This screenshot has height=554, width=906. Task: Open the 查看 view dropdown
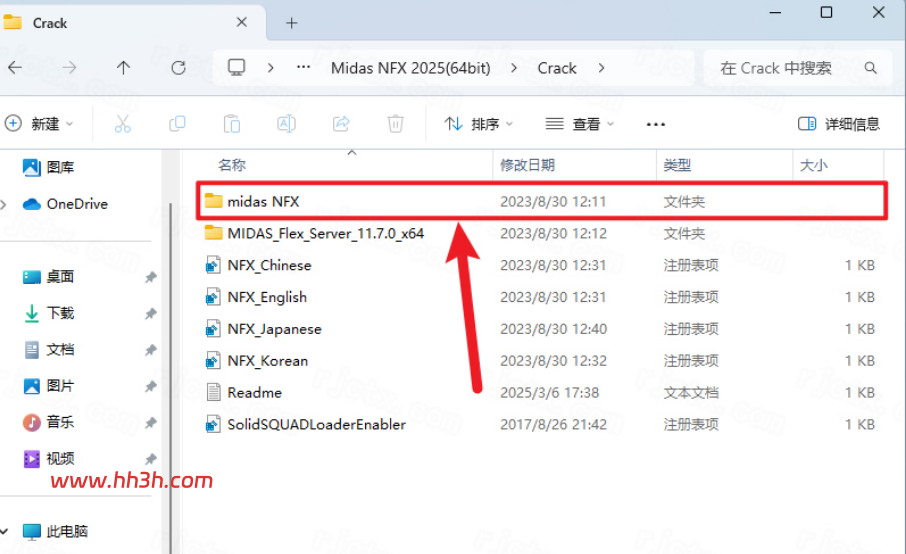(x=580, y=124)
